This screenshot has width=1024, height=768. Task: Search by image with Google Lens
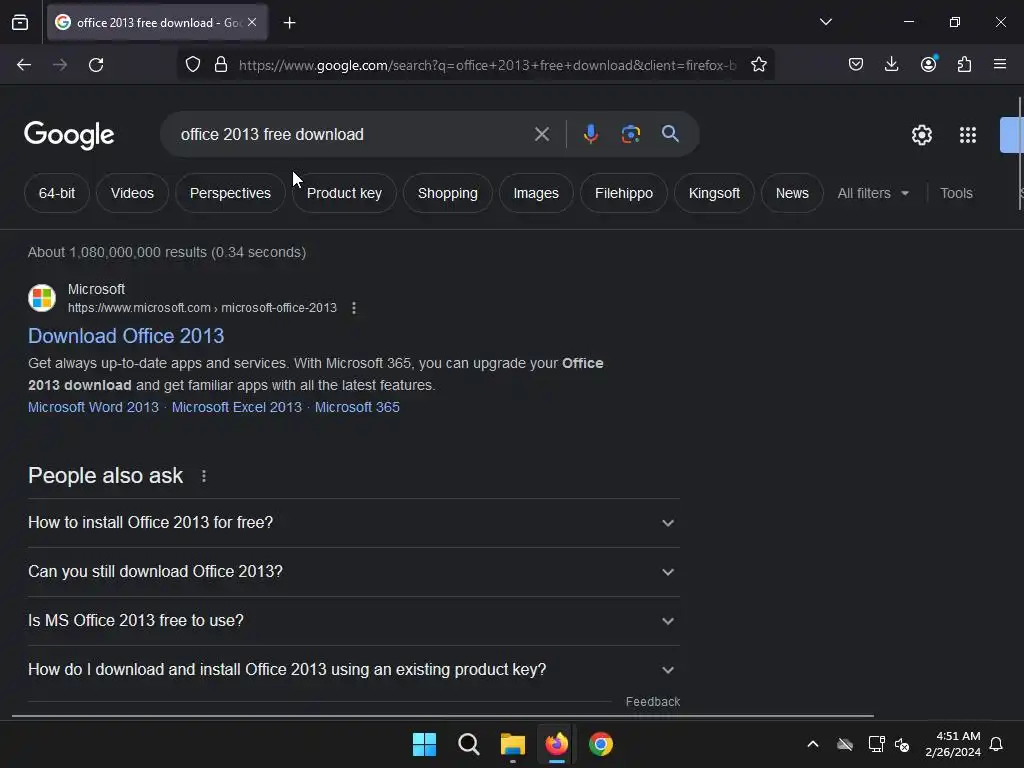coord(630,135)
